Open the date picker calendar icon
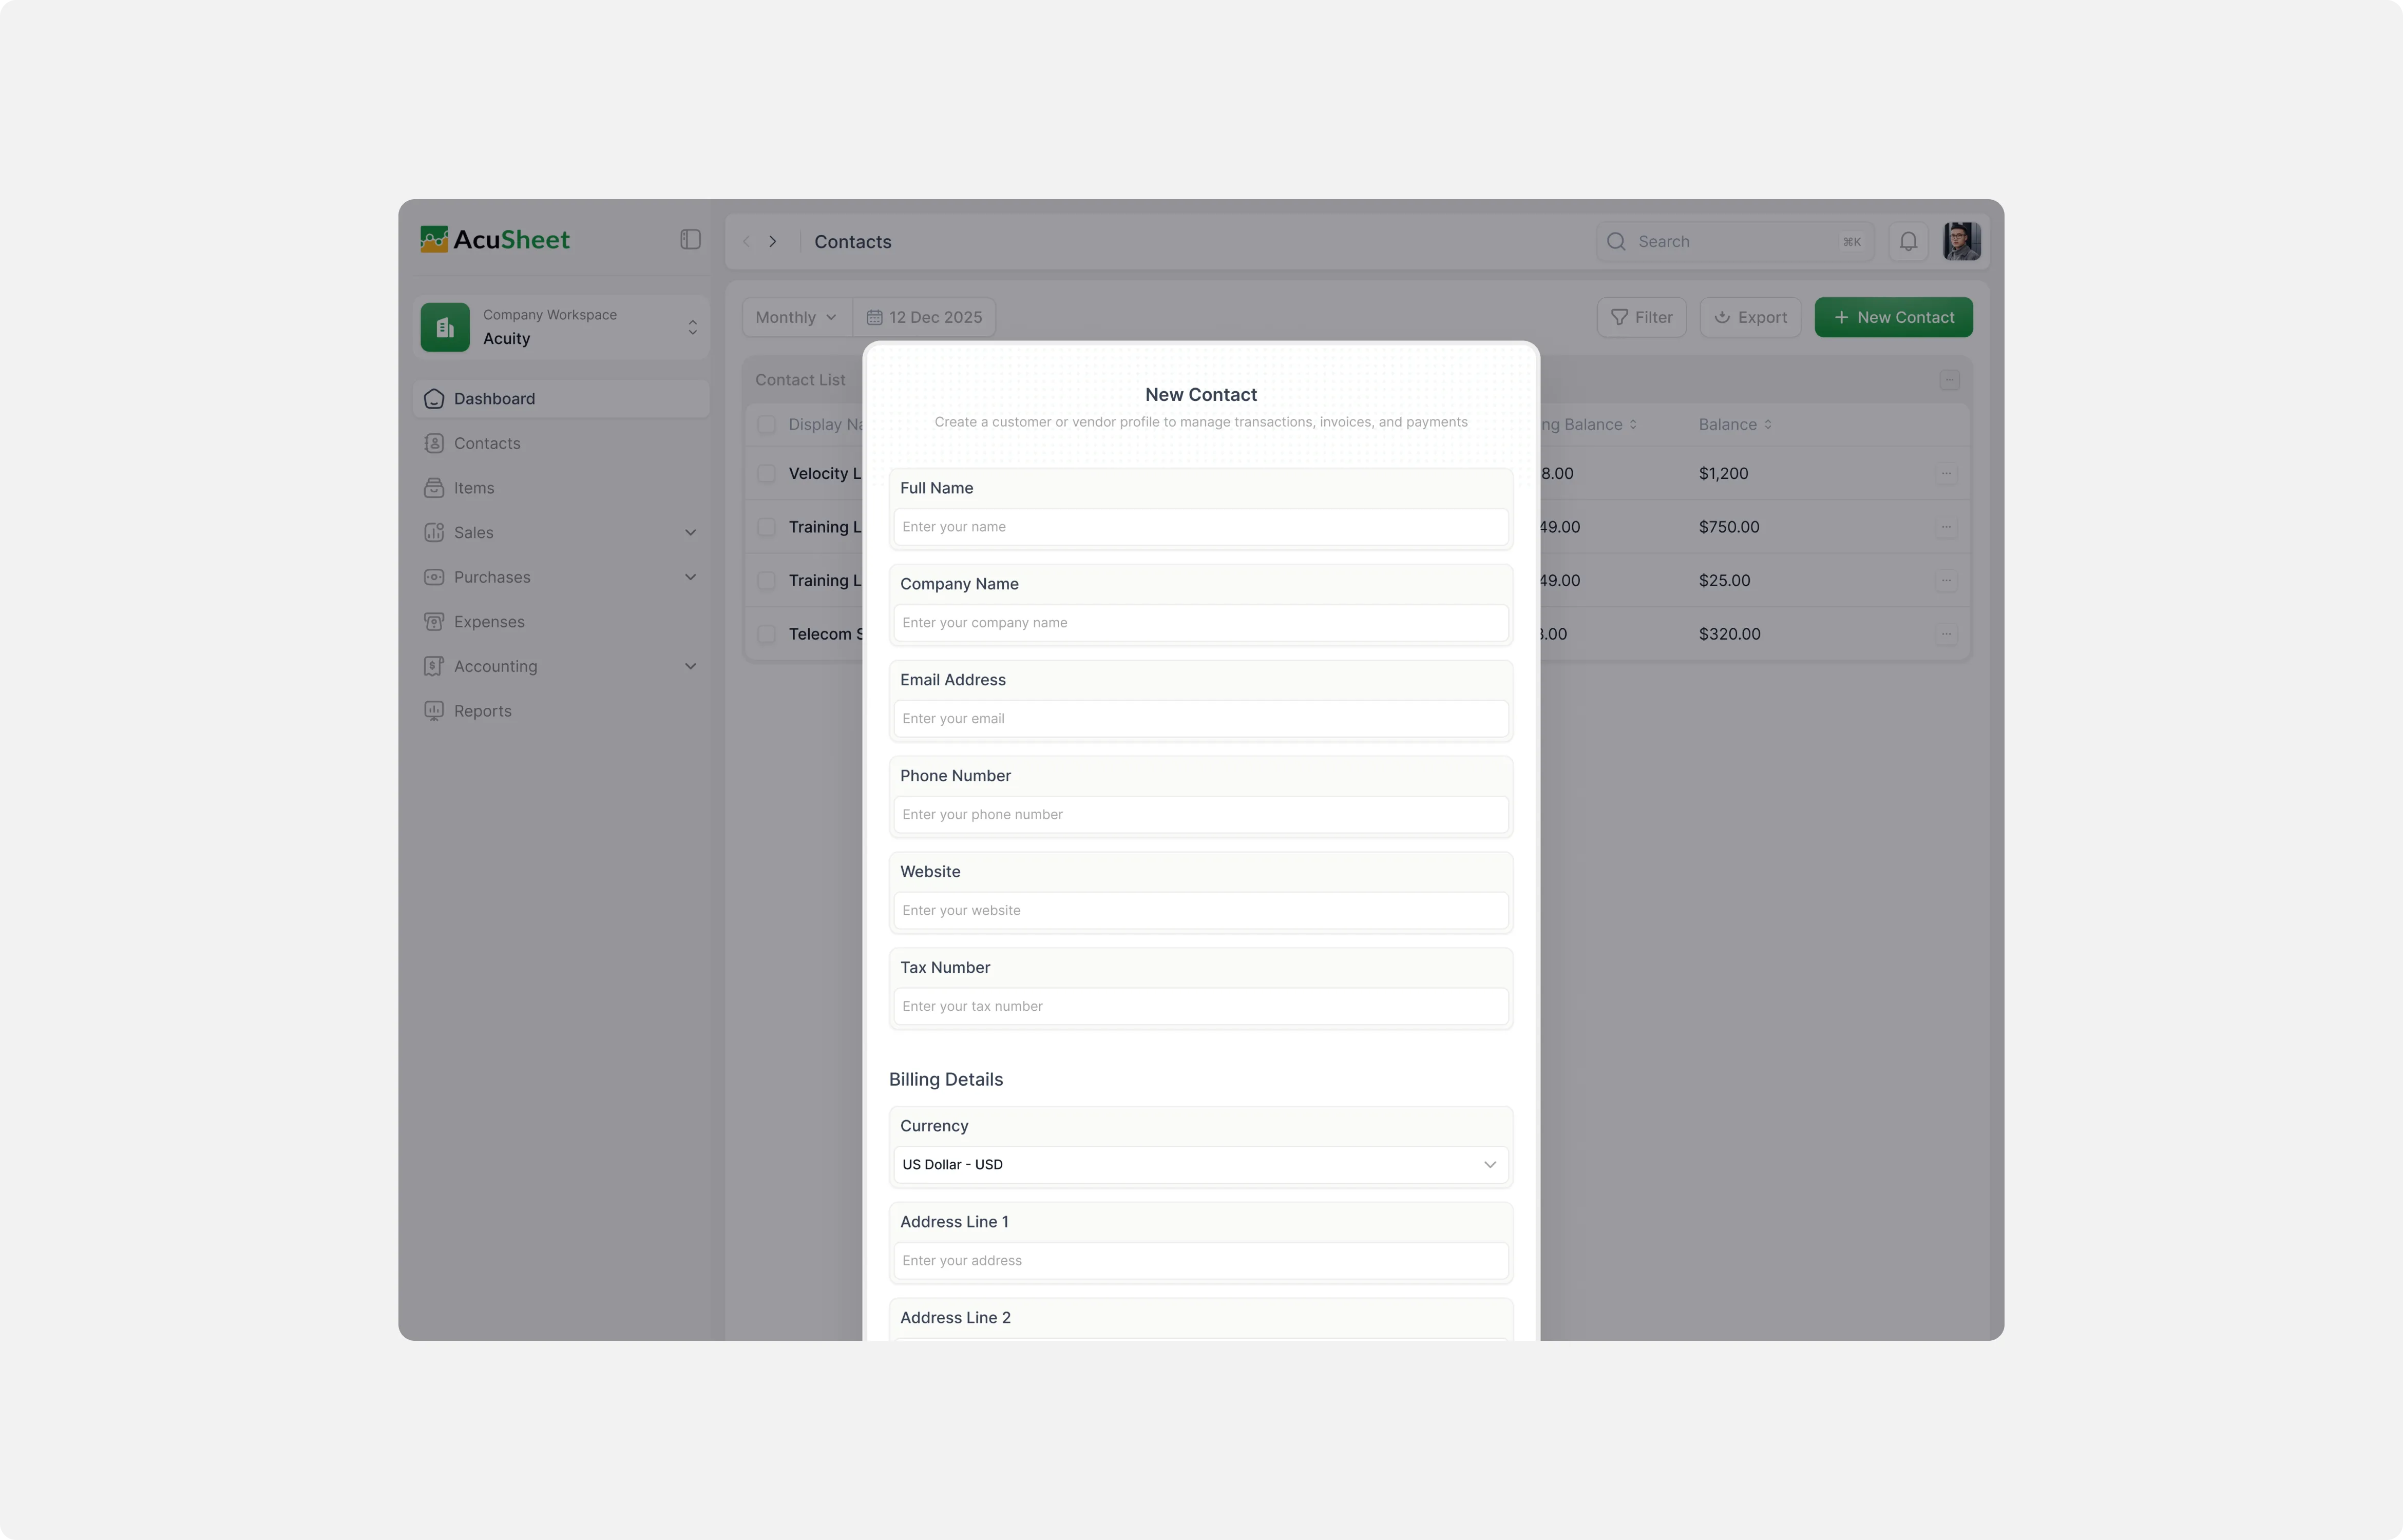This screenshot has height=1540, width=2403. click(x=874, y=318)
